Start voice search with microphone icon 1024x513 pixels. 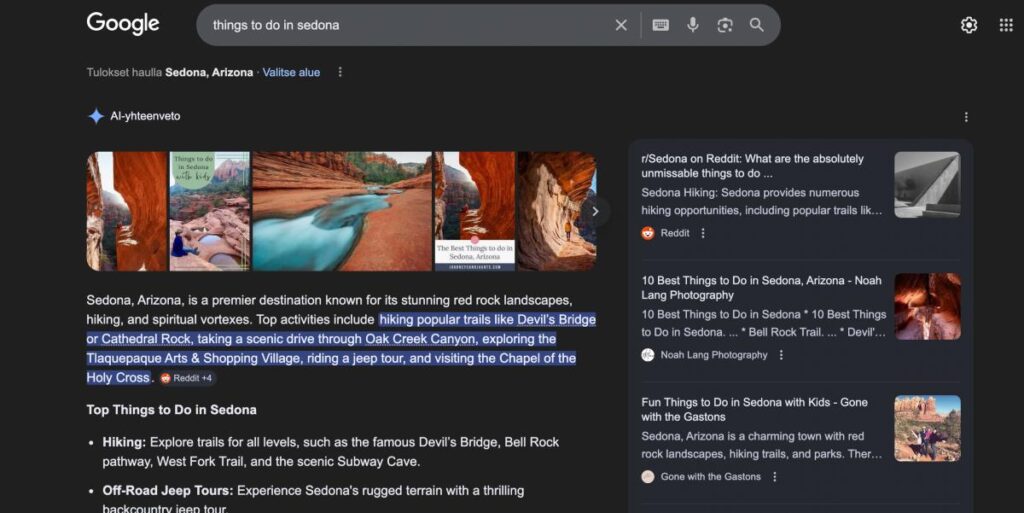[693, 25]
